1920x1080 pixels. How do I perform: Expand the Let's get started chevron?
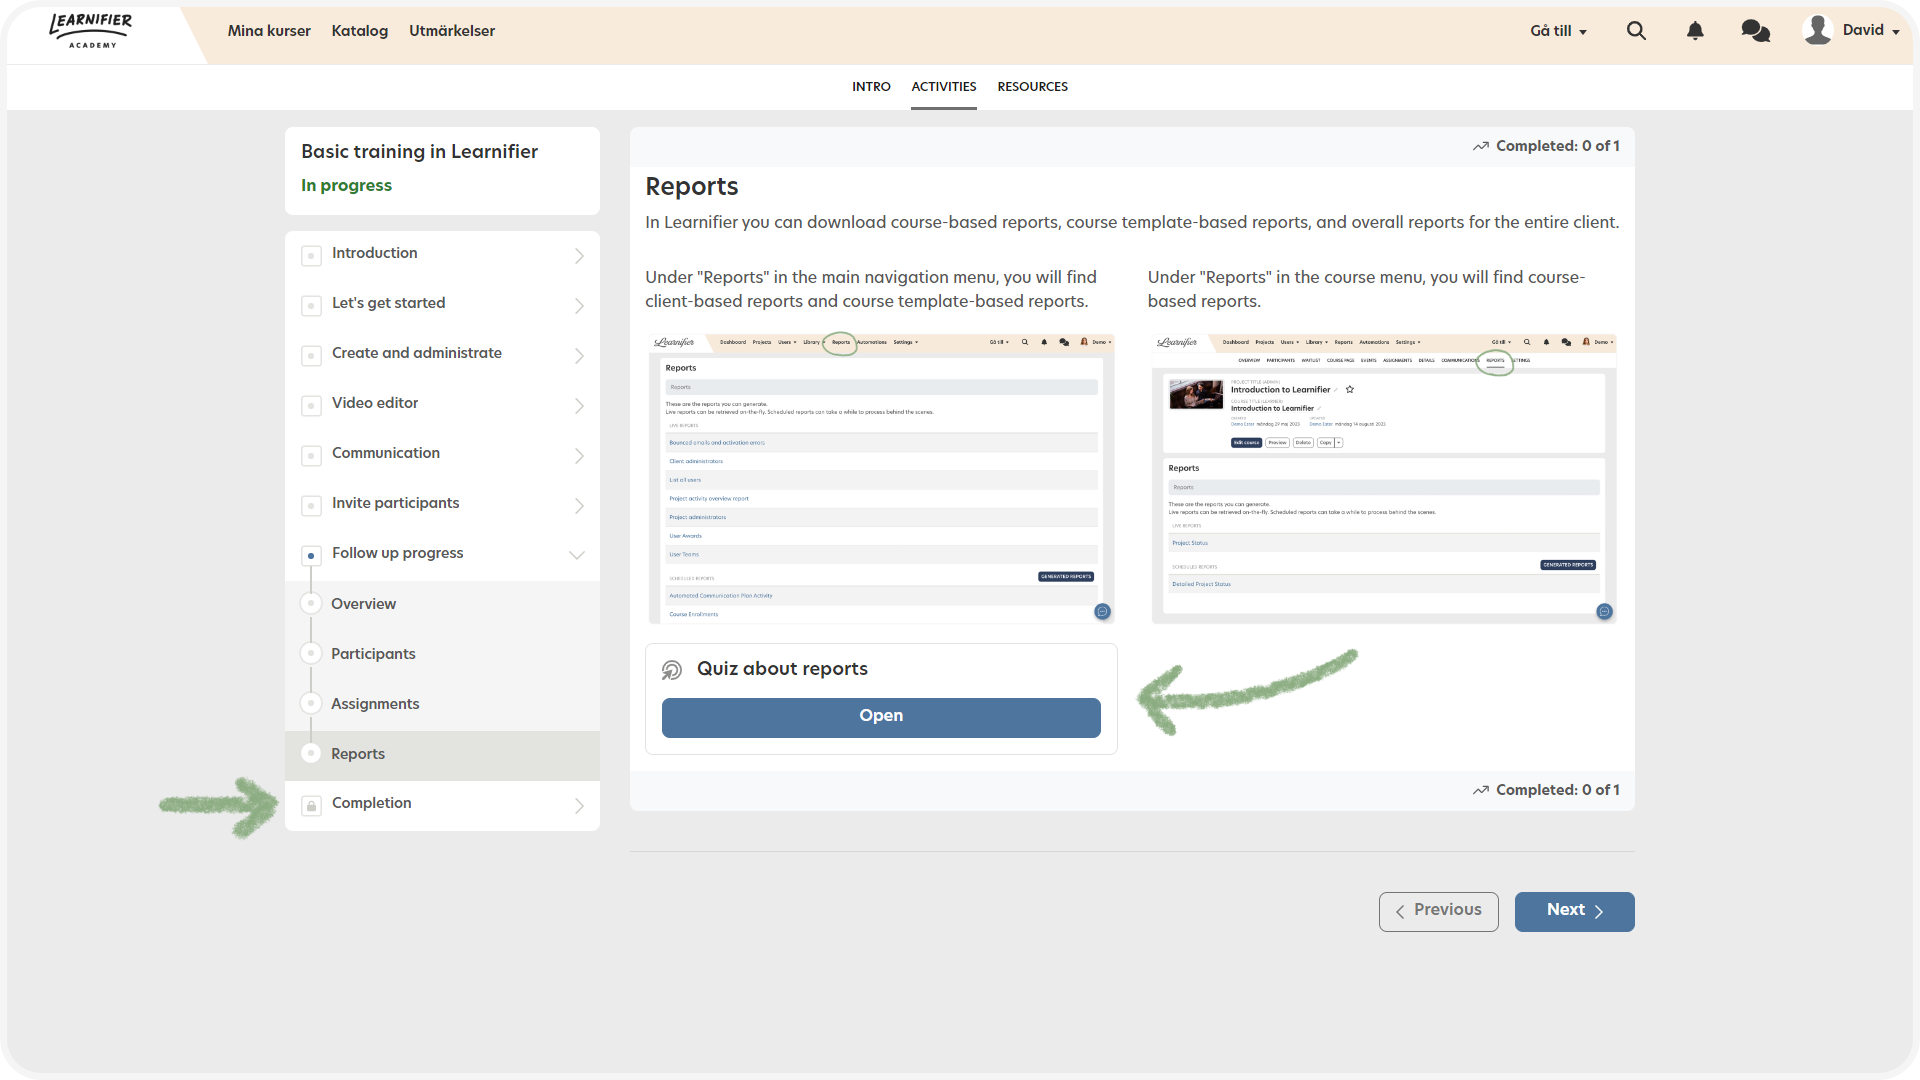(x=579, y=306)
